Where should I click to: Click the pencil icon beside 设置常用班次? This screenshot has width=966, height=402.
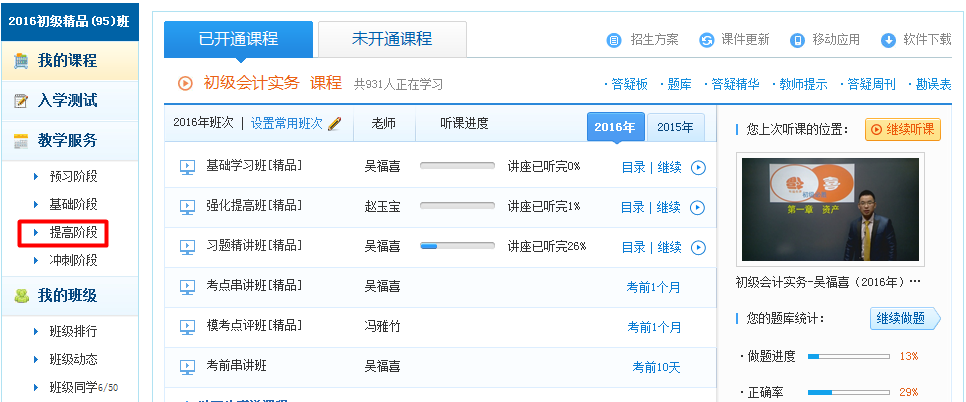(x=334, y=124)
